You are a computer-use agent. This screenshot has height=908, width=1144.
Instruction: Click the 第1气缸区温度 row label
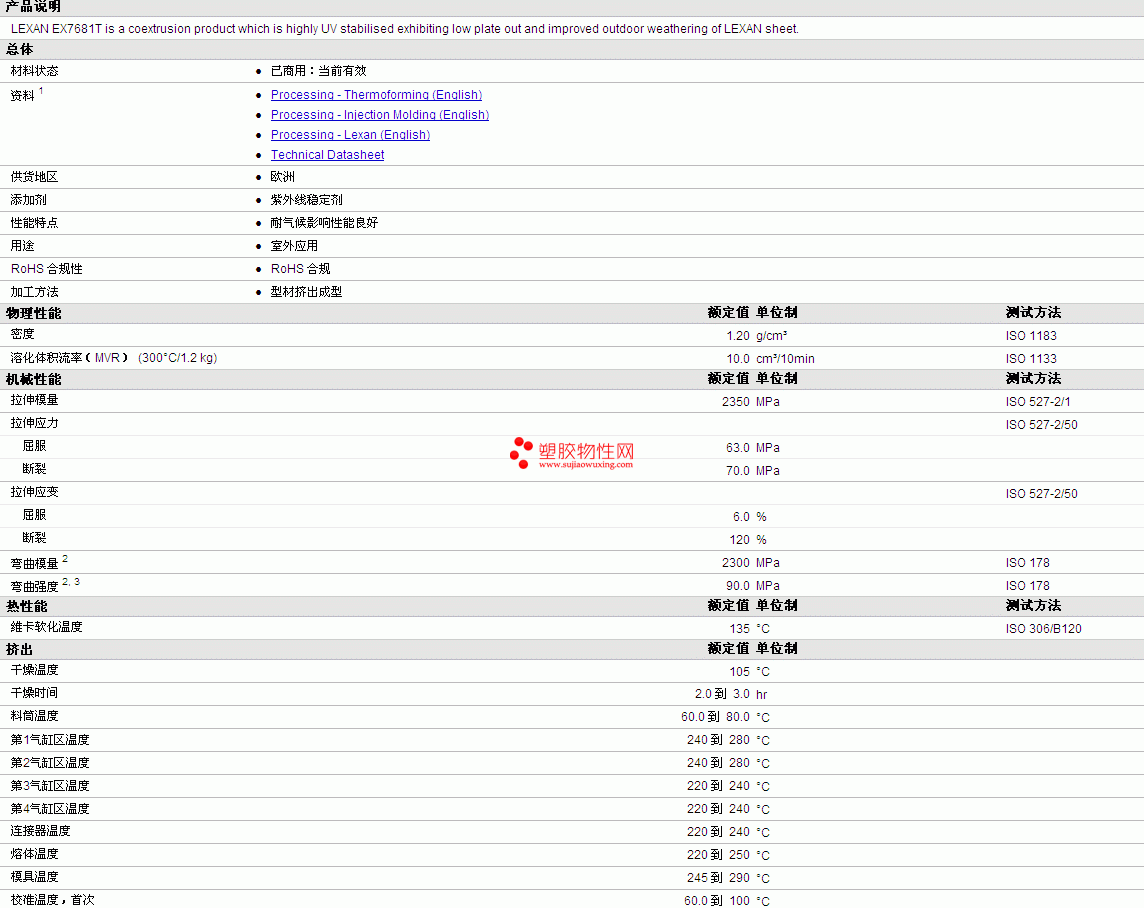50,740
